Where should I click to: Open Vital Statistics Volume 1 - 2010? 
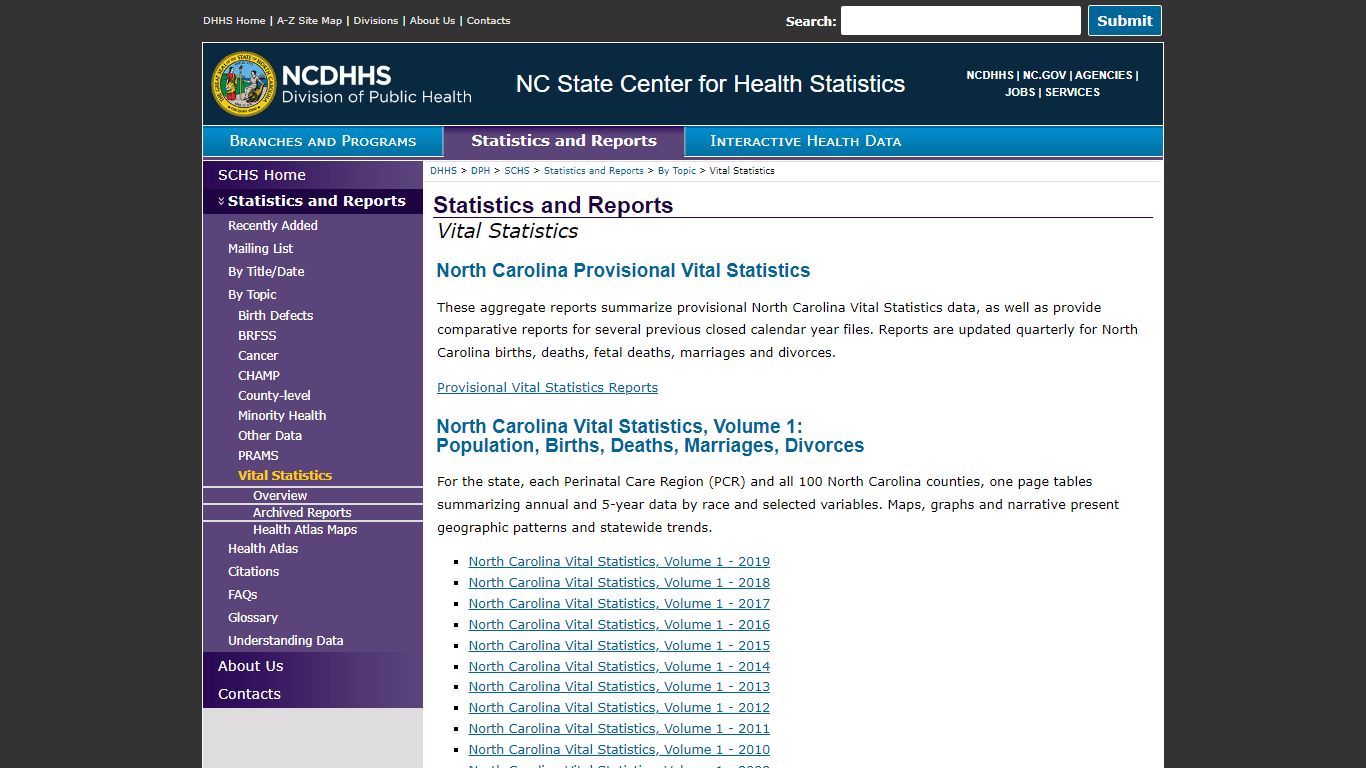click(x=619, y=750)
